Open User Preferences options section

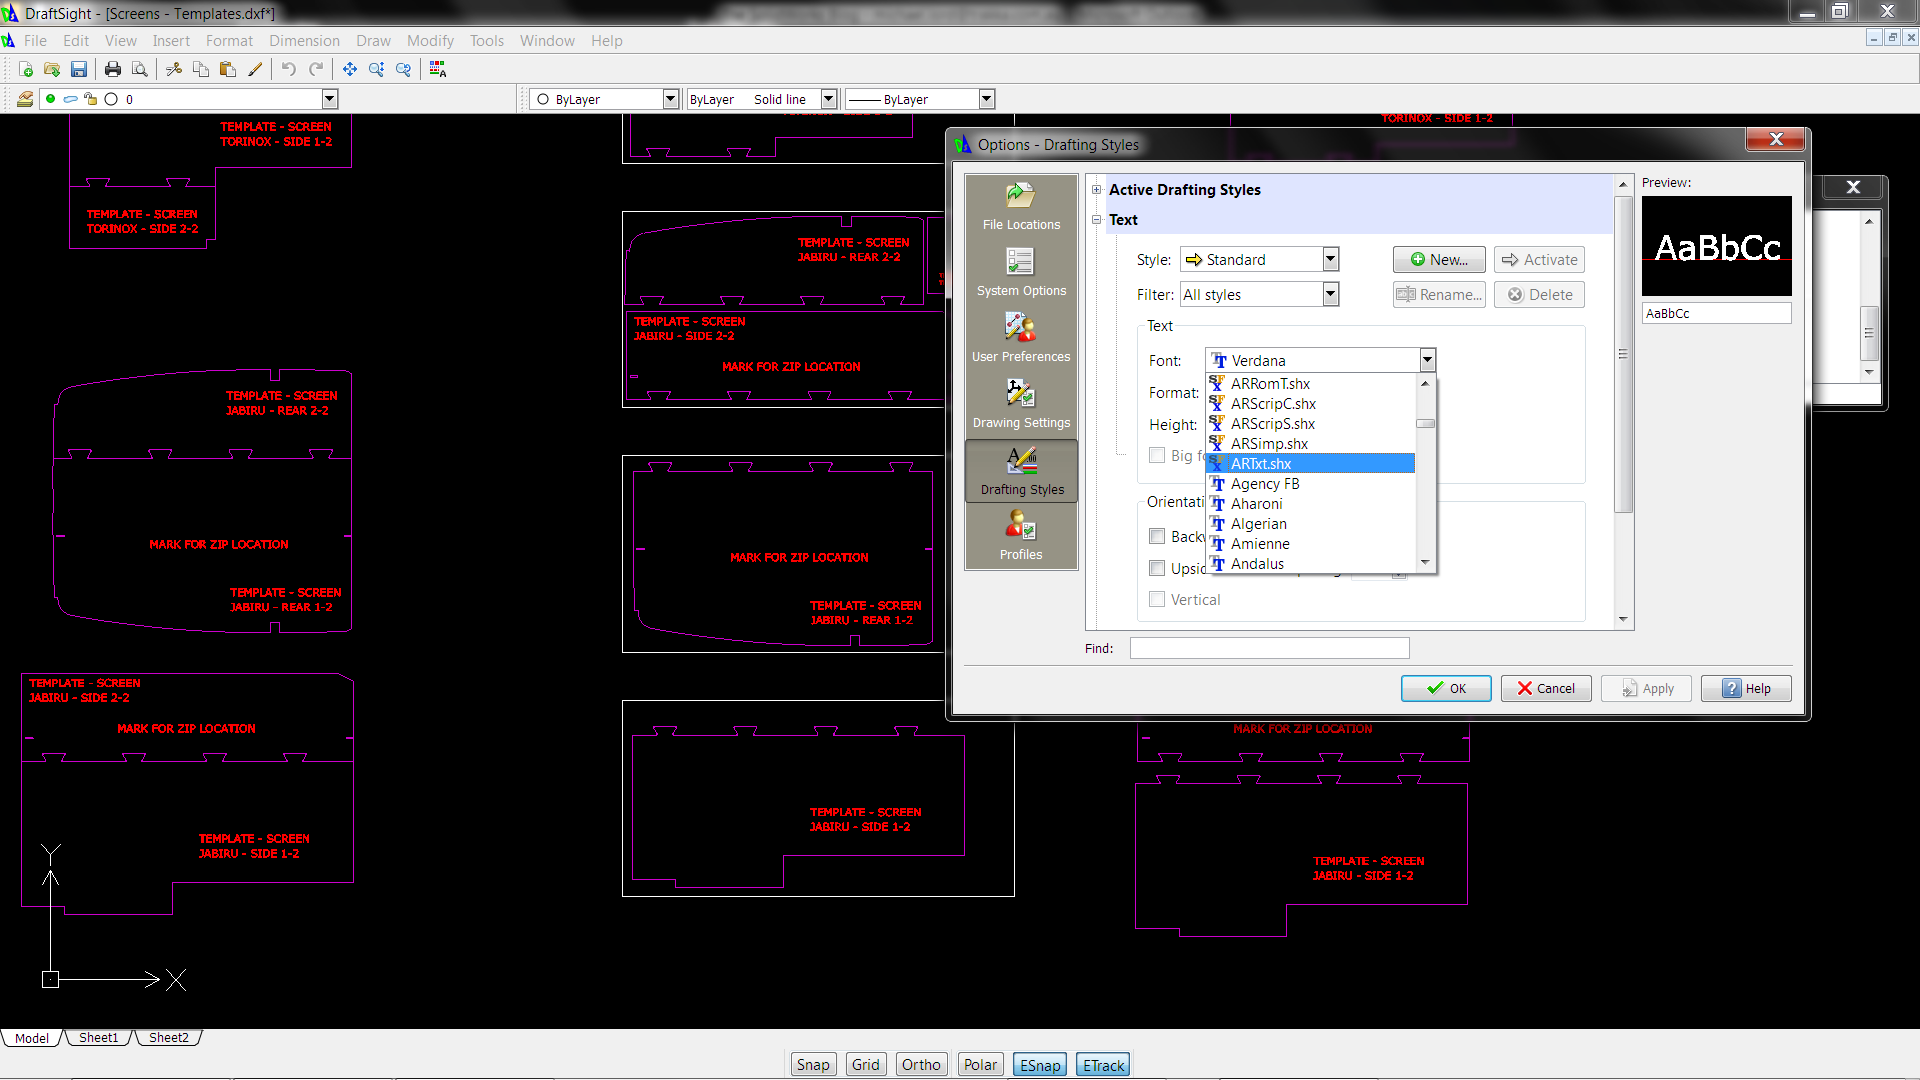click(x=1021, y=338)
